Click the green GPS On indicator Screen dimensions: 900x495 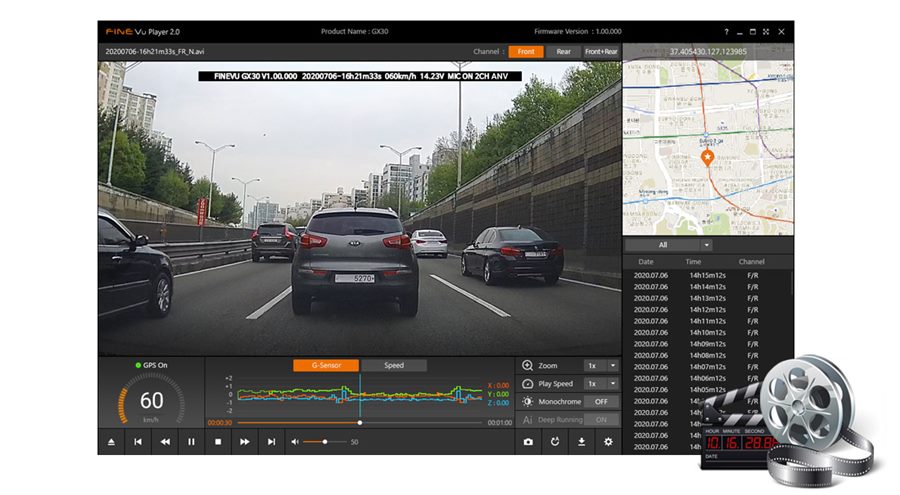pos(138,365)
